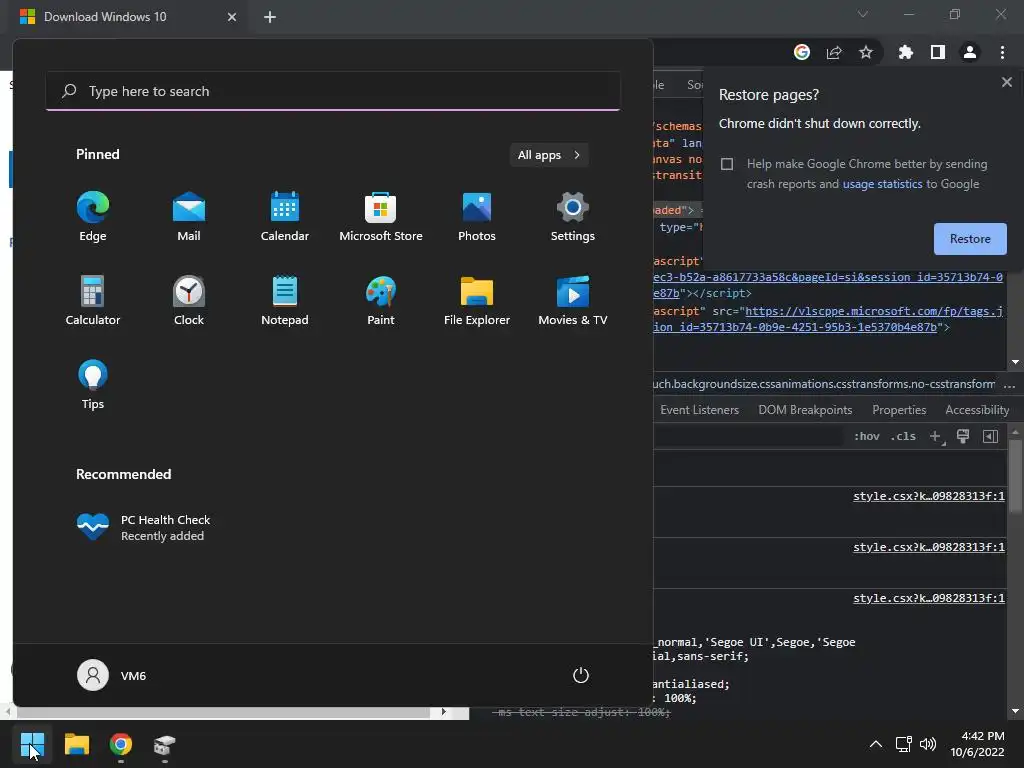Bookmark this tab with the star icon
Viewport: 1024px width, 768px height.
[866, 52]
